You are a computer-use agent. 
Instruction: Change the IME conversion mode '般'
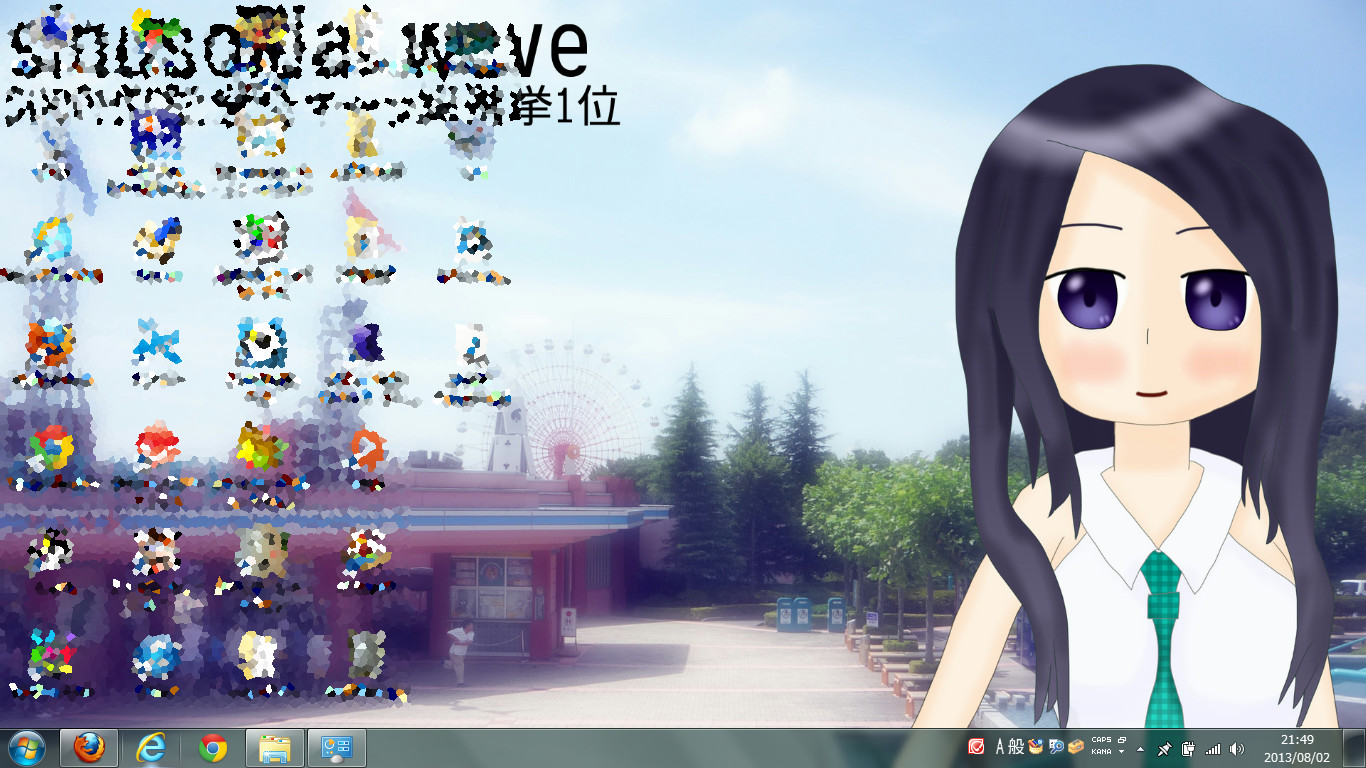pos(1016,747)
